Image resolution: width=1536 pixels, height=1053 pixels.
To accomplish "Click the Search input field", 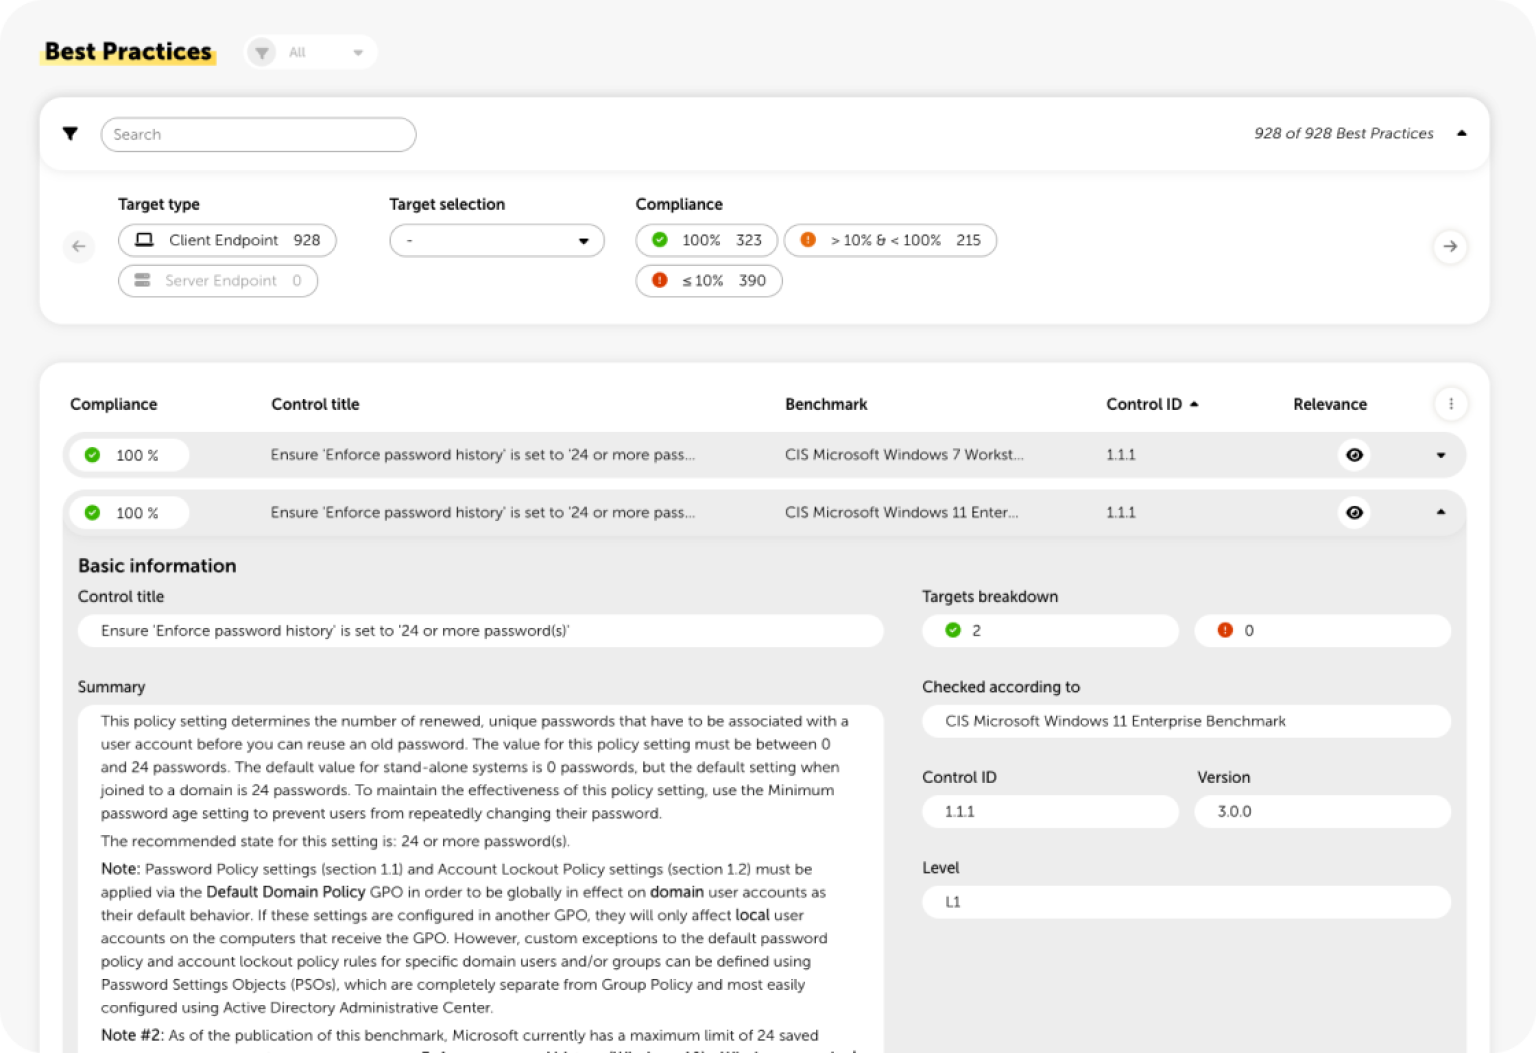I will [258, 135].
